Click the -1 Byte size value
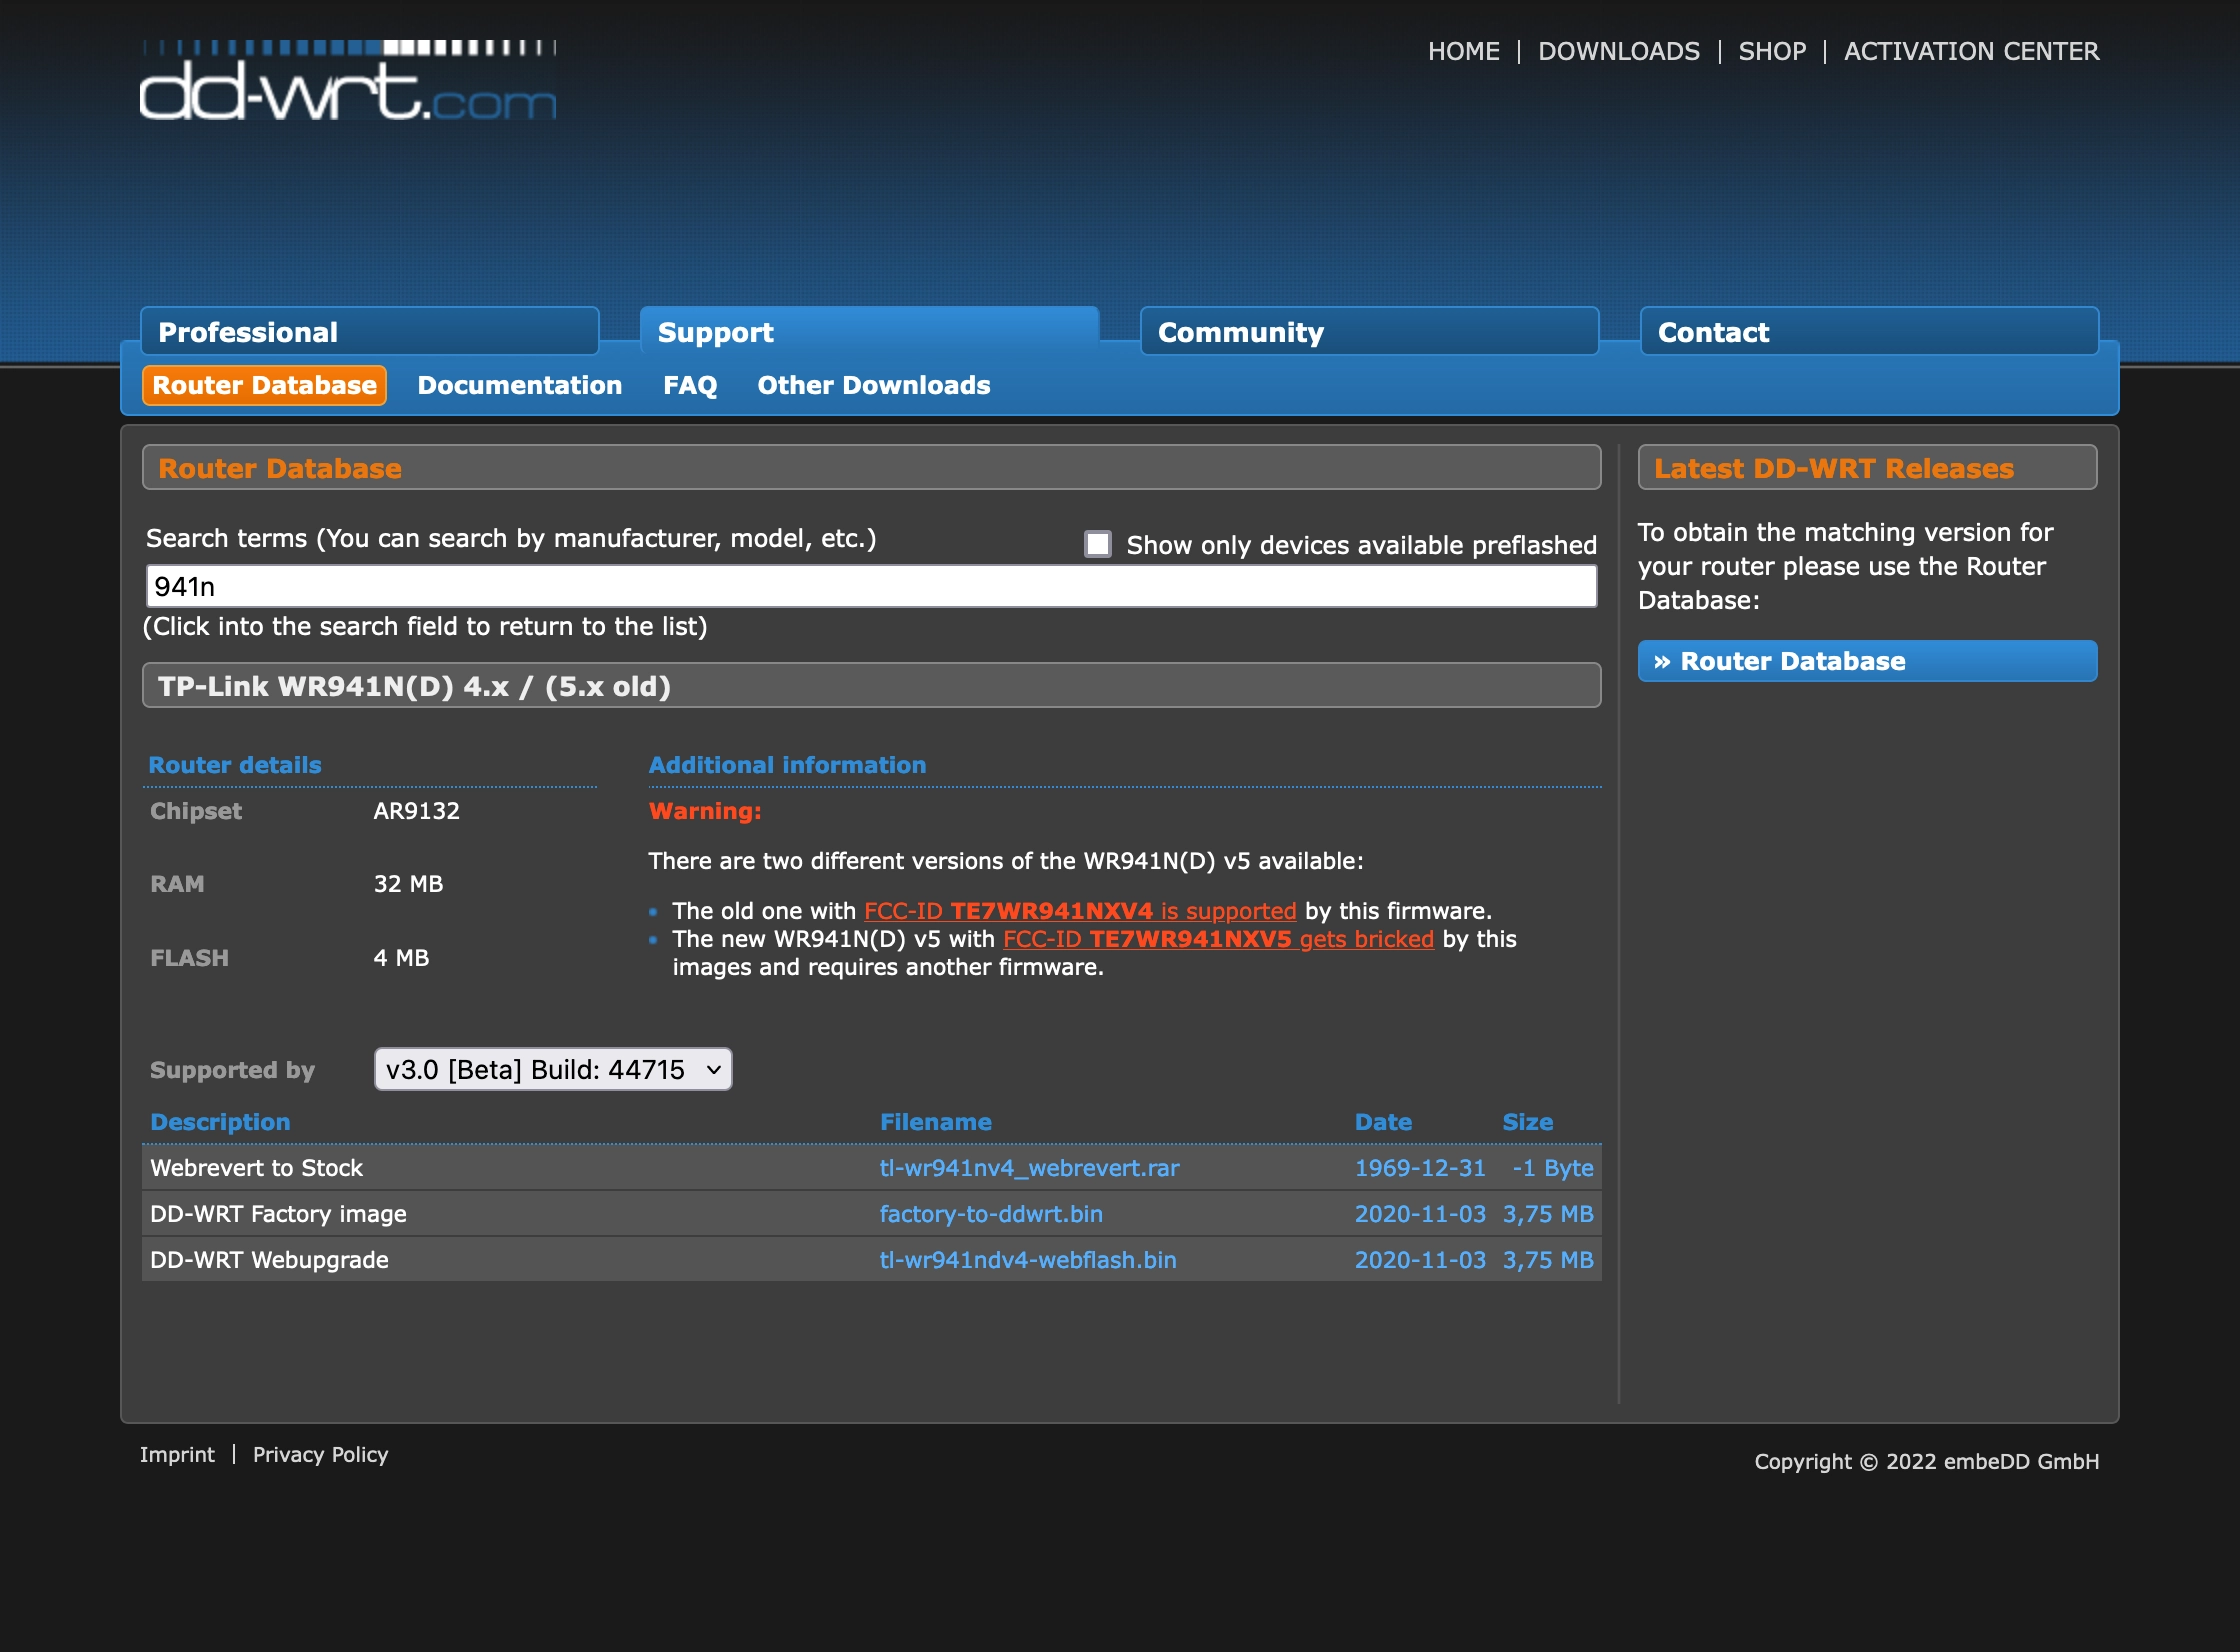This screenshot has width=2240, height=1652. click(x=1553, y=1168)
